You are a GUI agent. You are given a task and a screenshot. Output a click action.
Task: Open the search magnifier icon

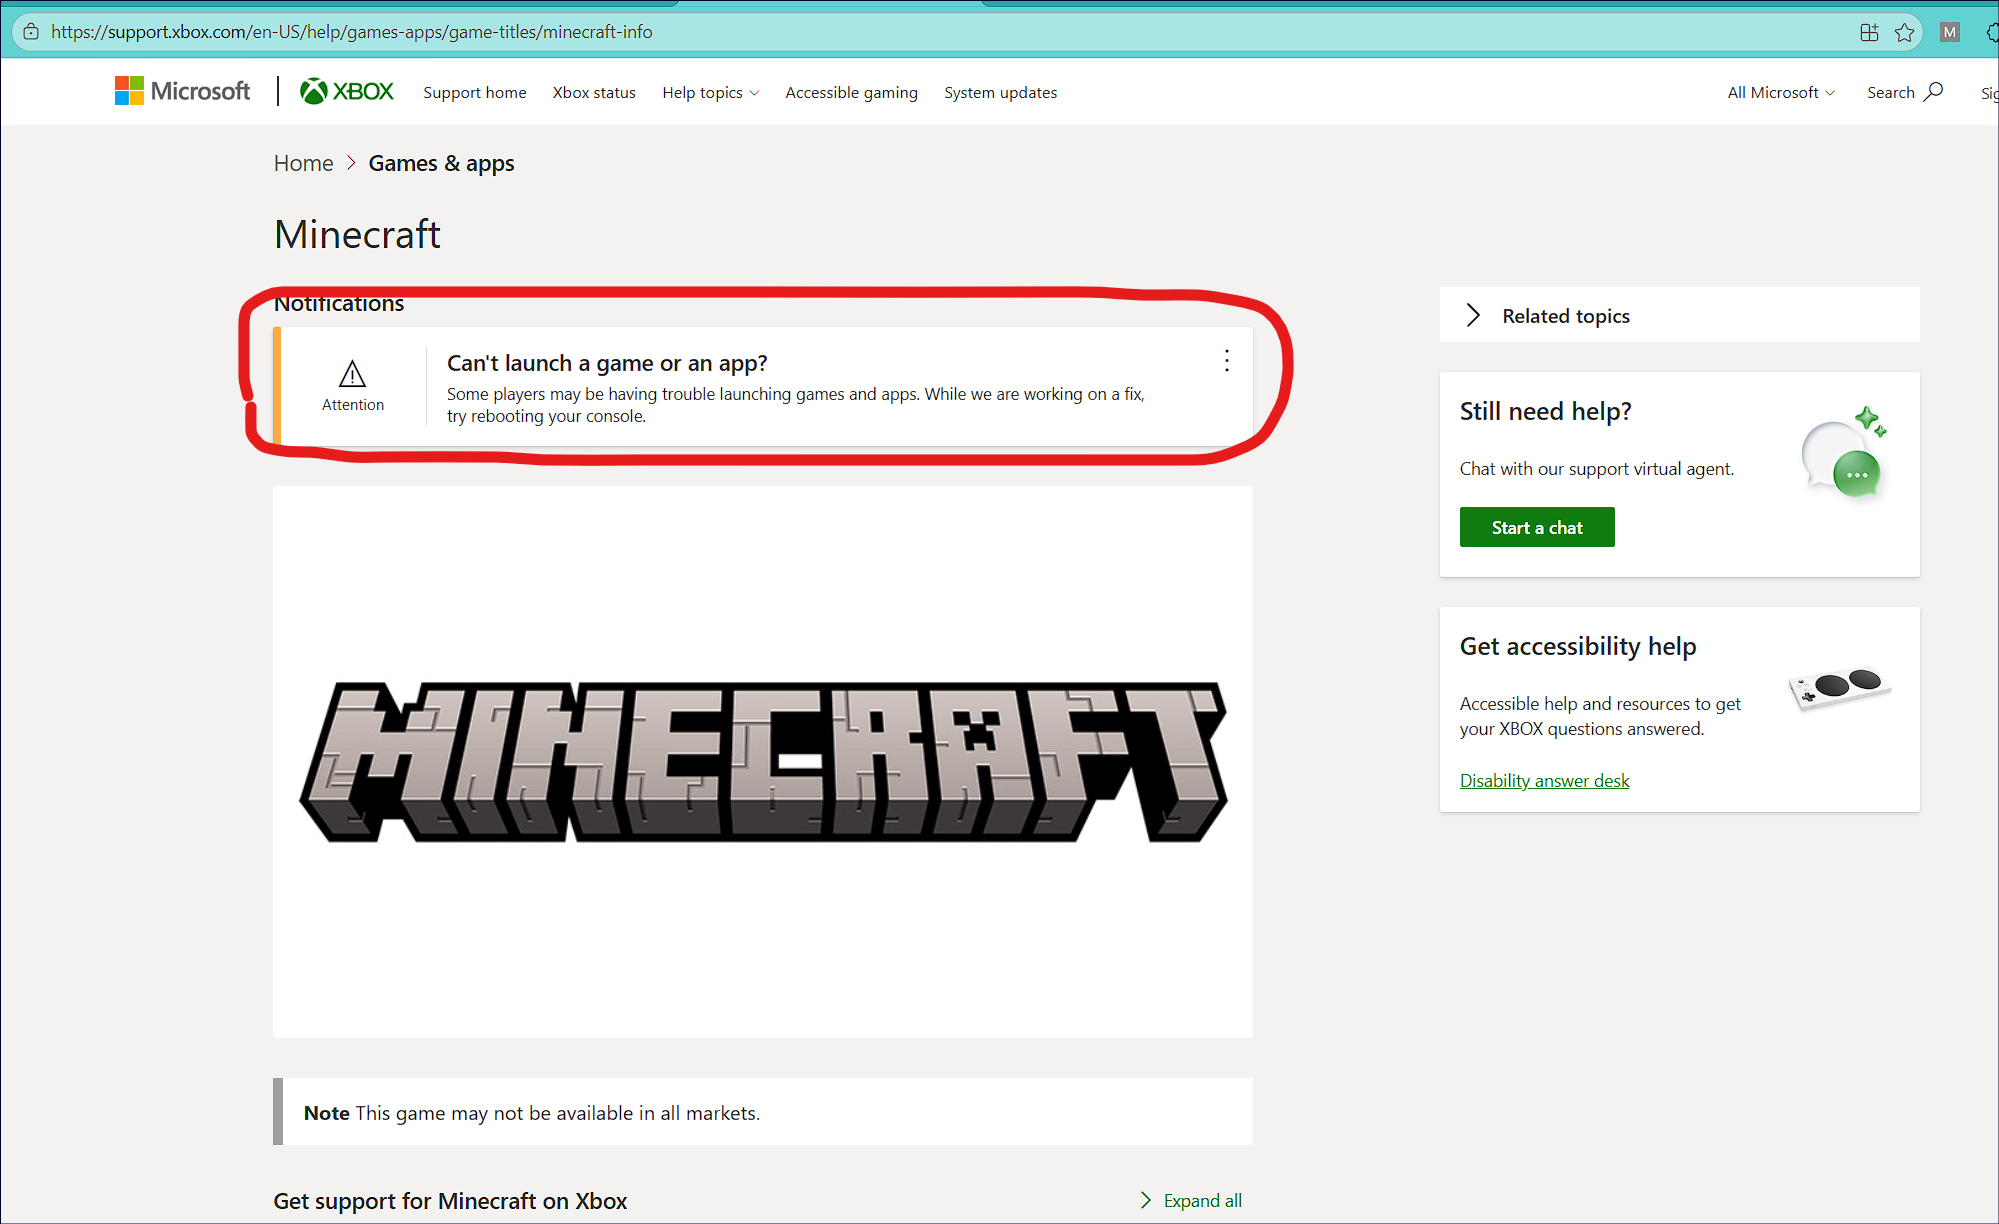1934,91
